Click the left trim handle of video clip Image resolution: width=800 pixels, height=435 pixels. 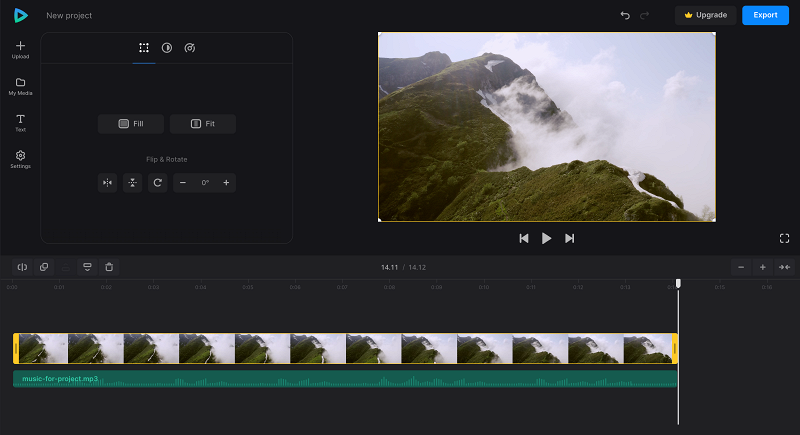coord(16,348)
